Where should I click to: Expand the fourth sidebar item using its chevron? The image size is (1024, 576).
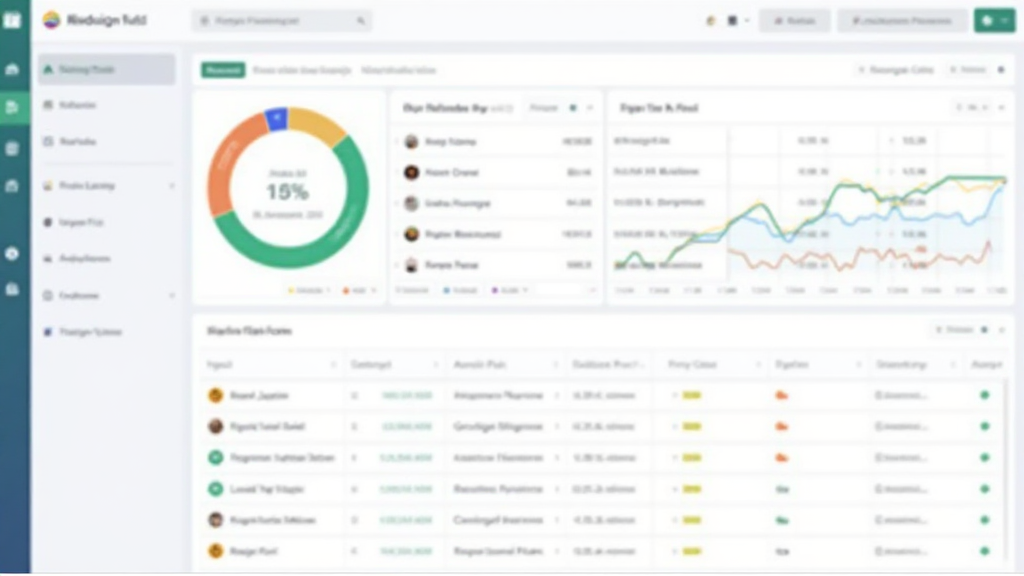(172, 186)
